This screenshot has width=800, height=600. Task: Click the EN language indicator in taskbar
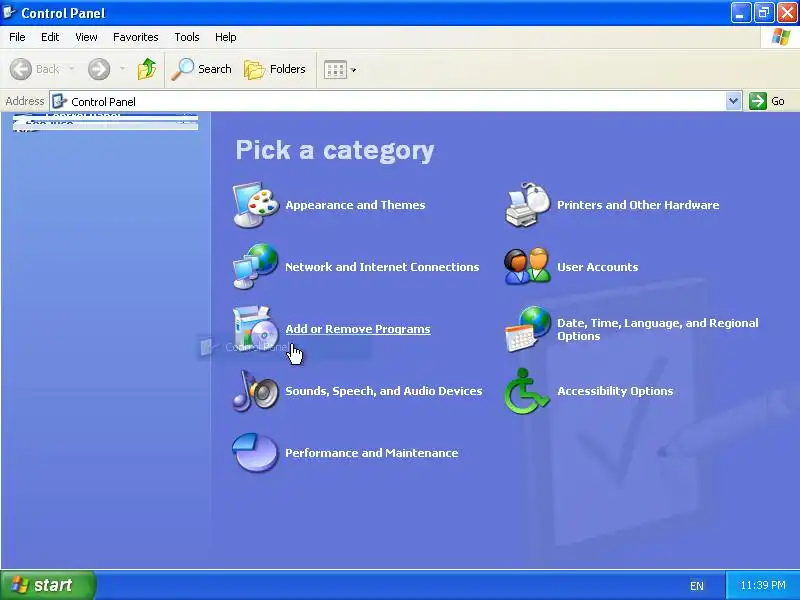[x=696, y=586]
